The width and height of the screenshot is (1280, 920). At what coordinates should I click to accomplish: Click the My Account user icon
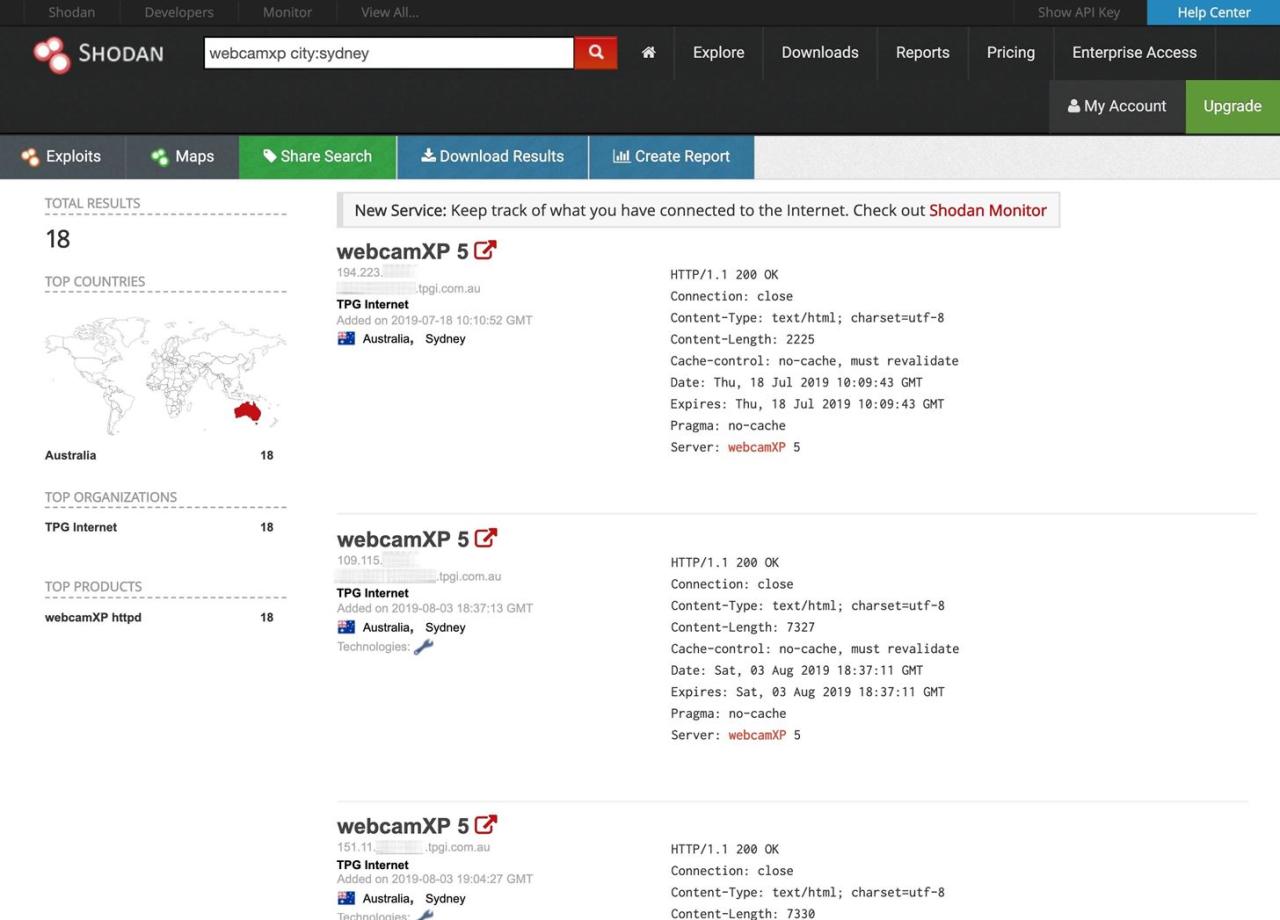point(1073,105)
